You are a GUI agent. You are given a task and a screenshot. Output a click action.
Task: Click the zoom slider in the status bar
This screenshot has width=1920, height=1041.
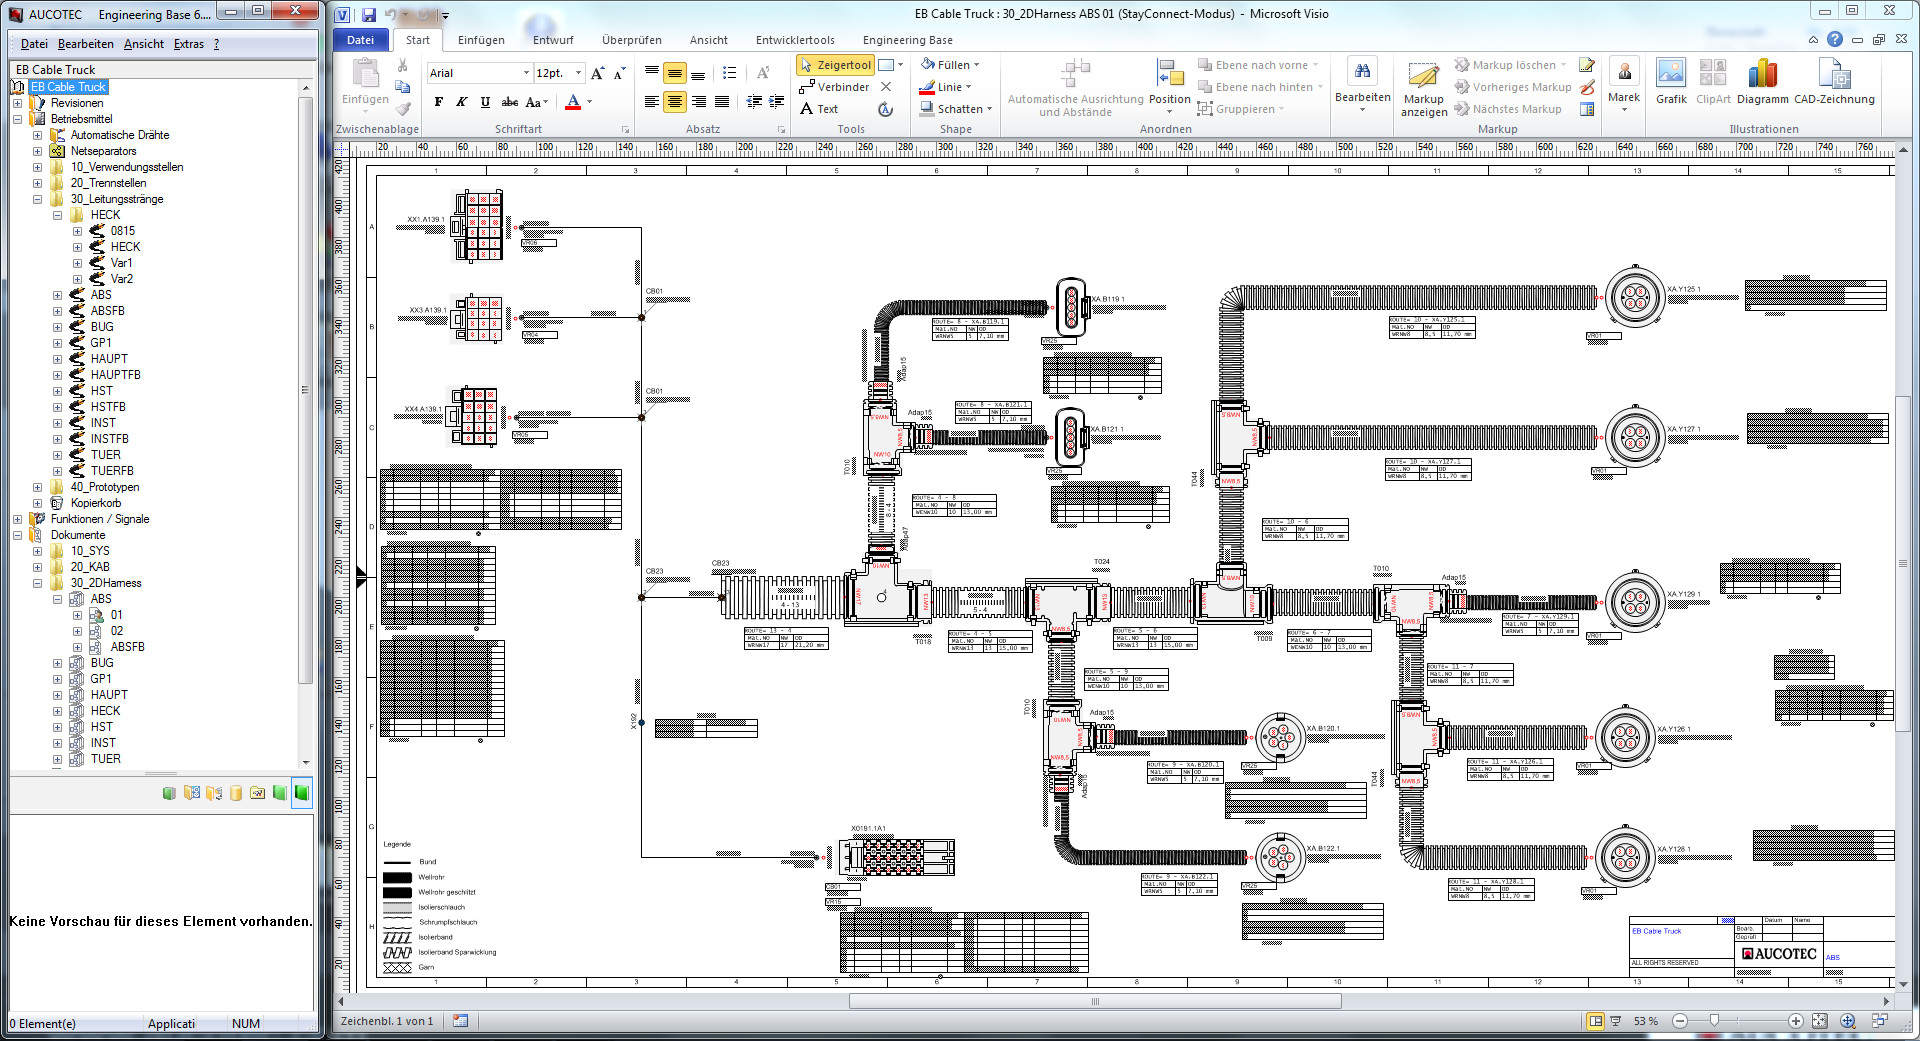click(1715, 1021)
